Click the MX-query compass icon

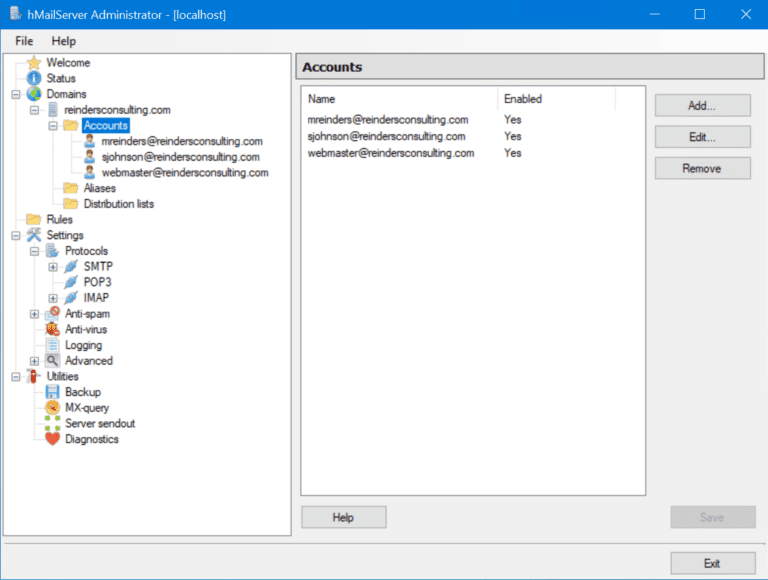[x=52, y=408]
